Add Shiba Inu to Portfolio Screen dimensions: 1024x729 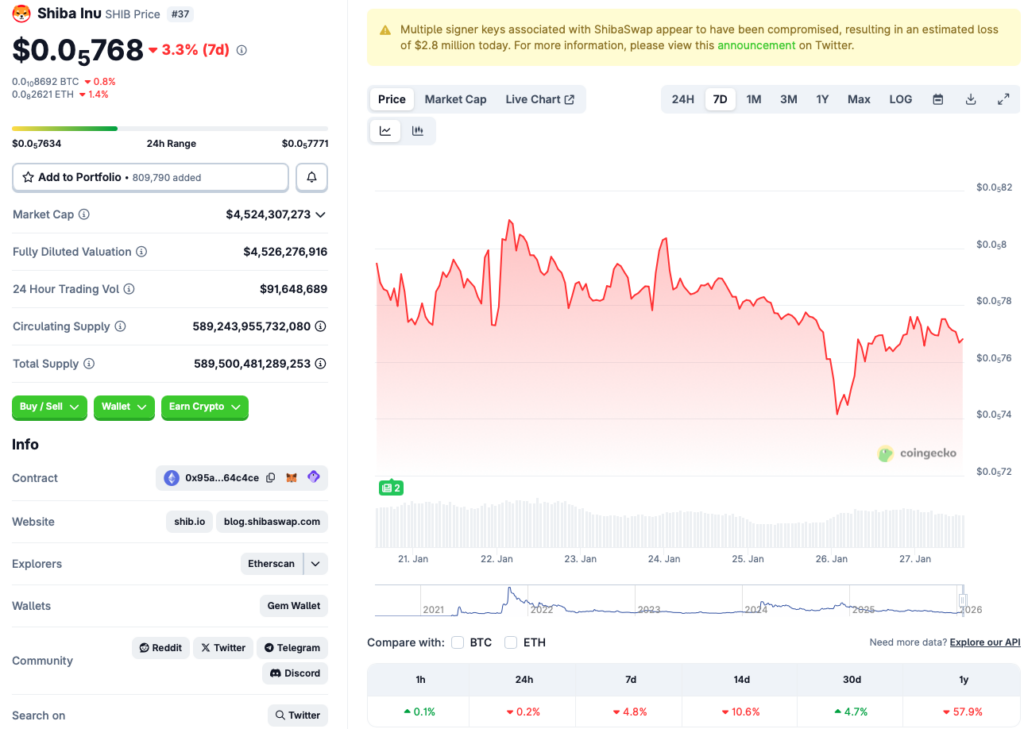click(150, 177)
